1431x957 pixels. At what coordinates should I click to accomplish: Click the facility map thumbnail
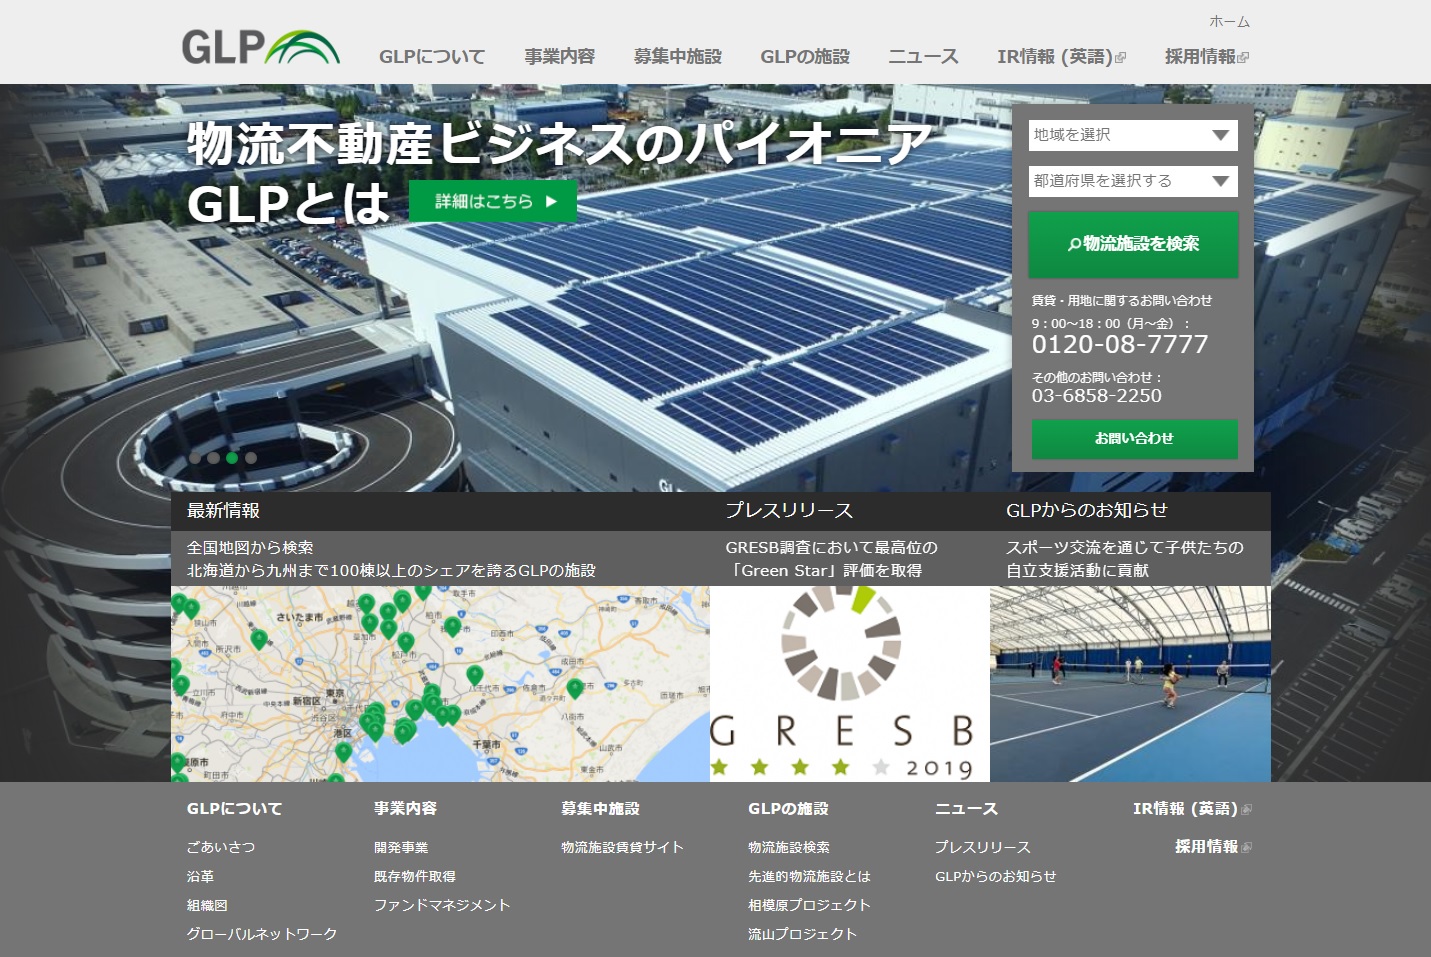(x=440, y=684)
